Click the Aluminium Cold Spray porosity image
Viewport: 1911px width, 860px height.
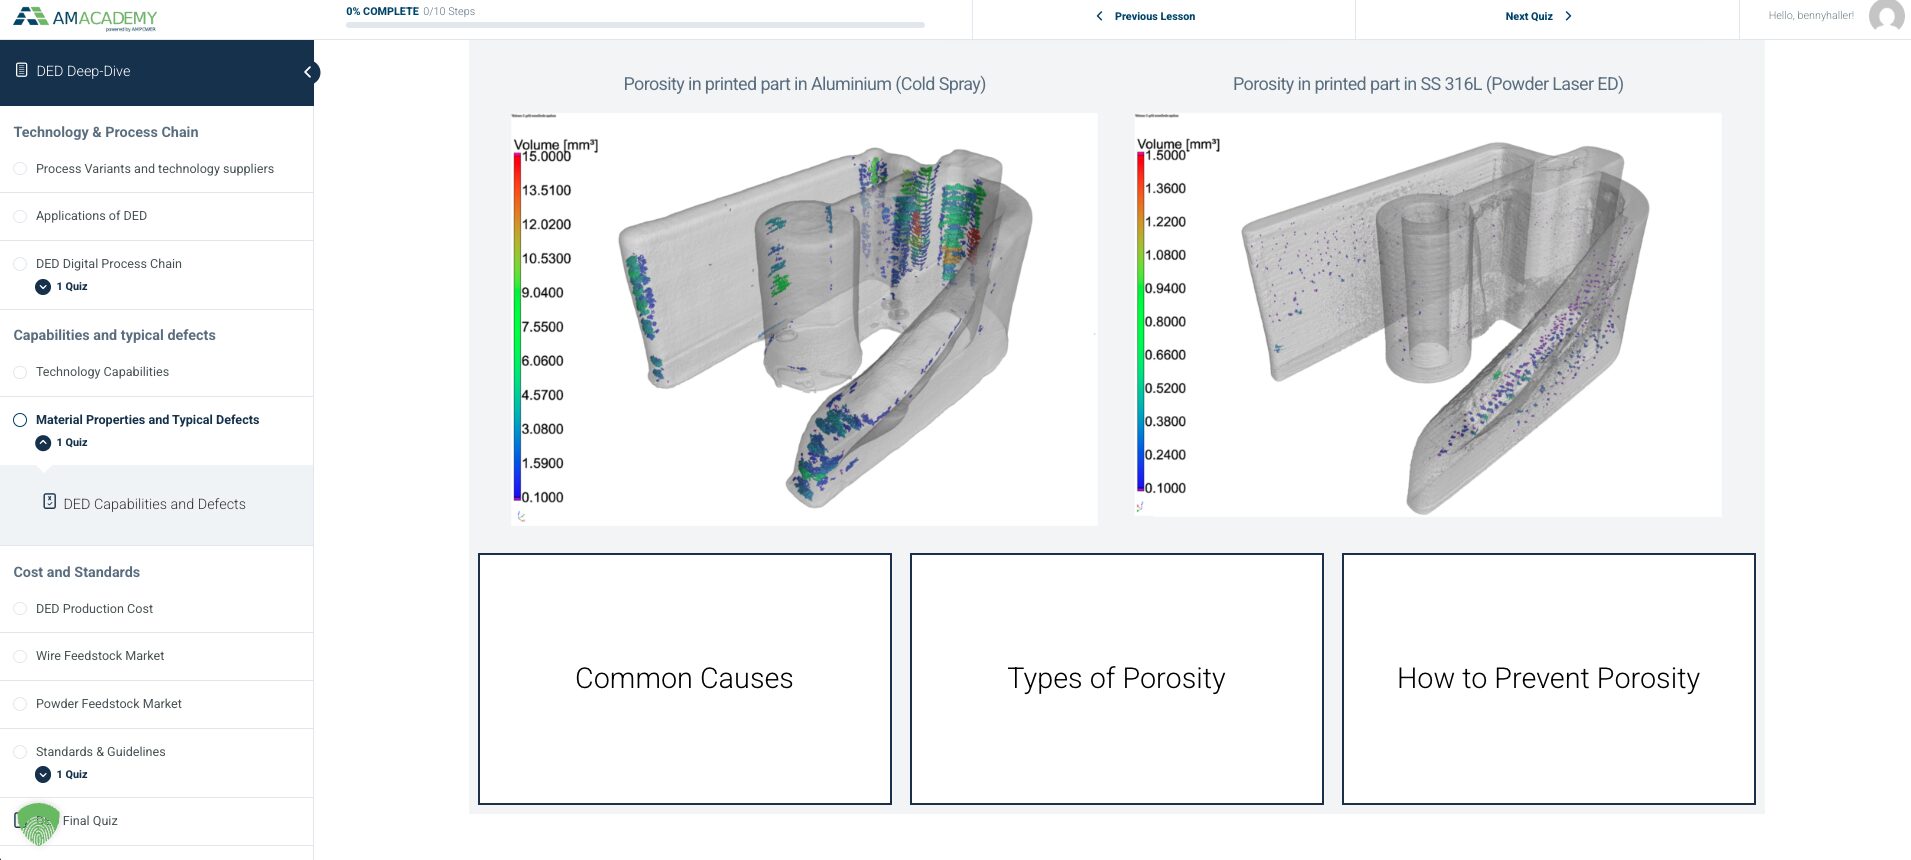804,319
